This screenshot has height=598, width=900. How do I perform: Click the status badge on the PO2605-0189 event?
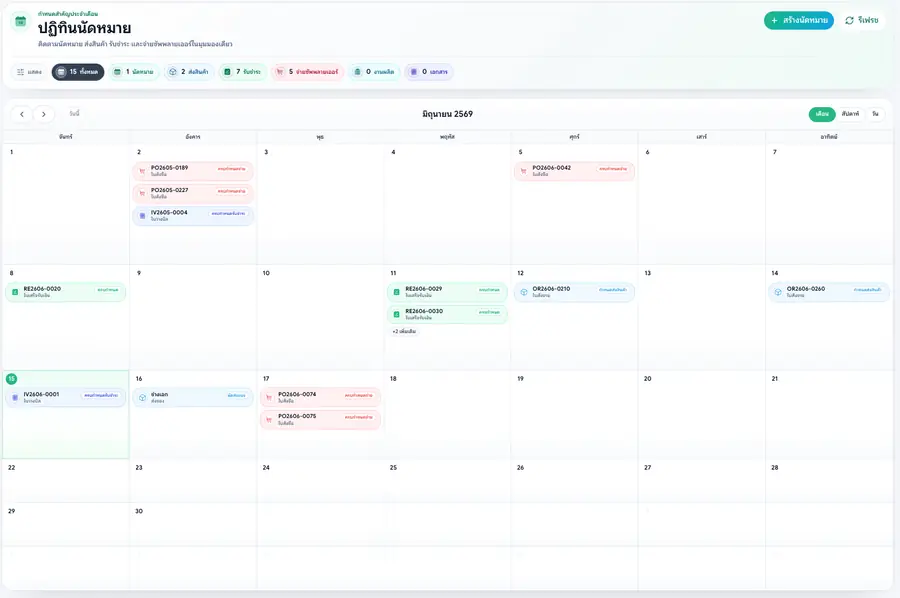tap(231, 169)
